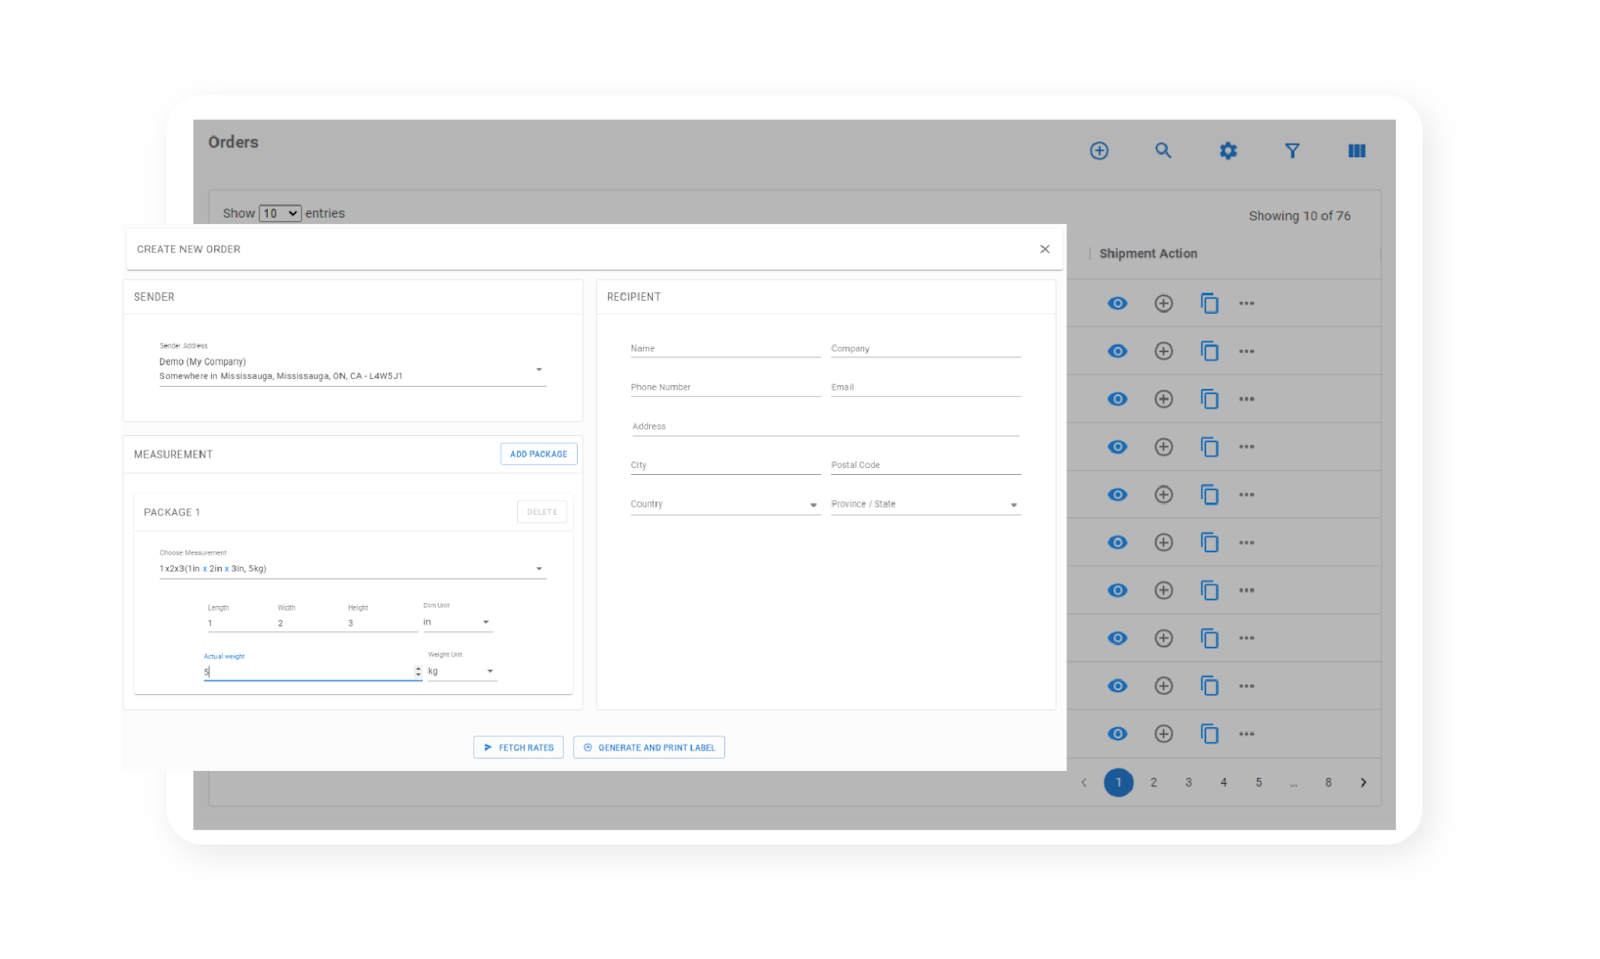Click the filter funnel icon

[1292, 151]
